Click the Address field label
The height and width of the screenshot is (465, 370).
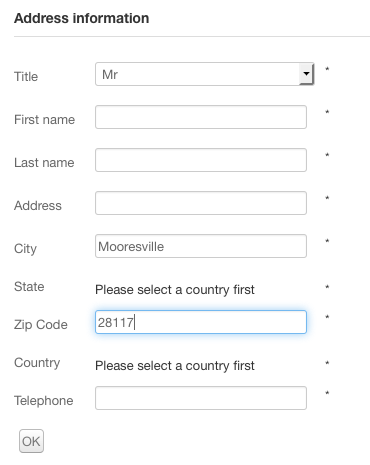(x=38, y=205)
